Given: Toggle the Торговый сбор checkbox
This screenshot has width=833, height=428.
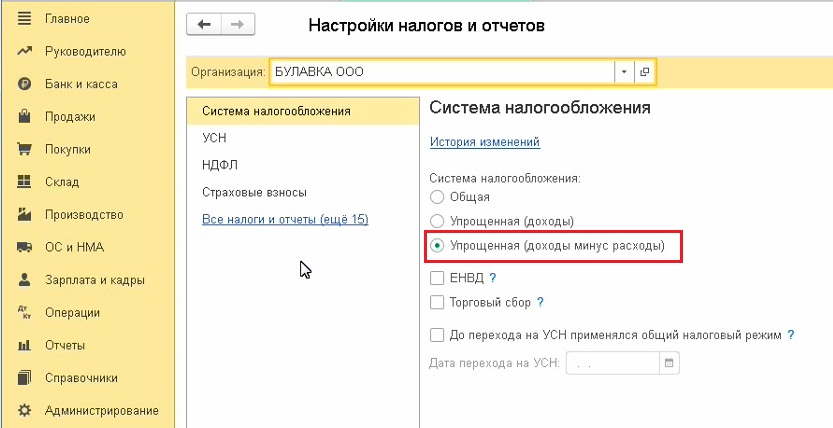Looking at the screenshot, I should click(436, 302).
